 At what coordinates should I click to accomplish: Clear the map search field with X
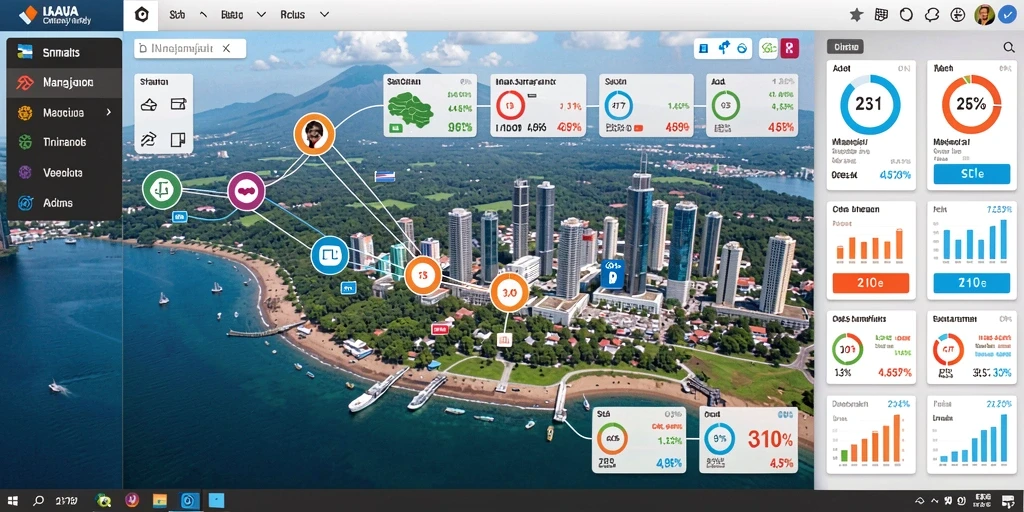tap(226, 48)
